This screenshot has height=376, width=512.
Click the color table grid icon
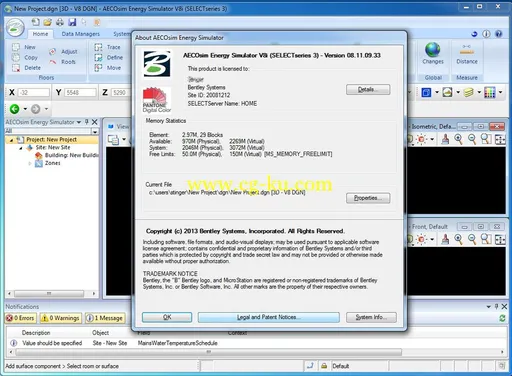point(489,92)
